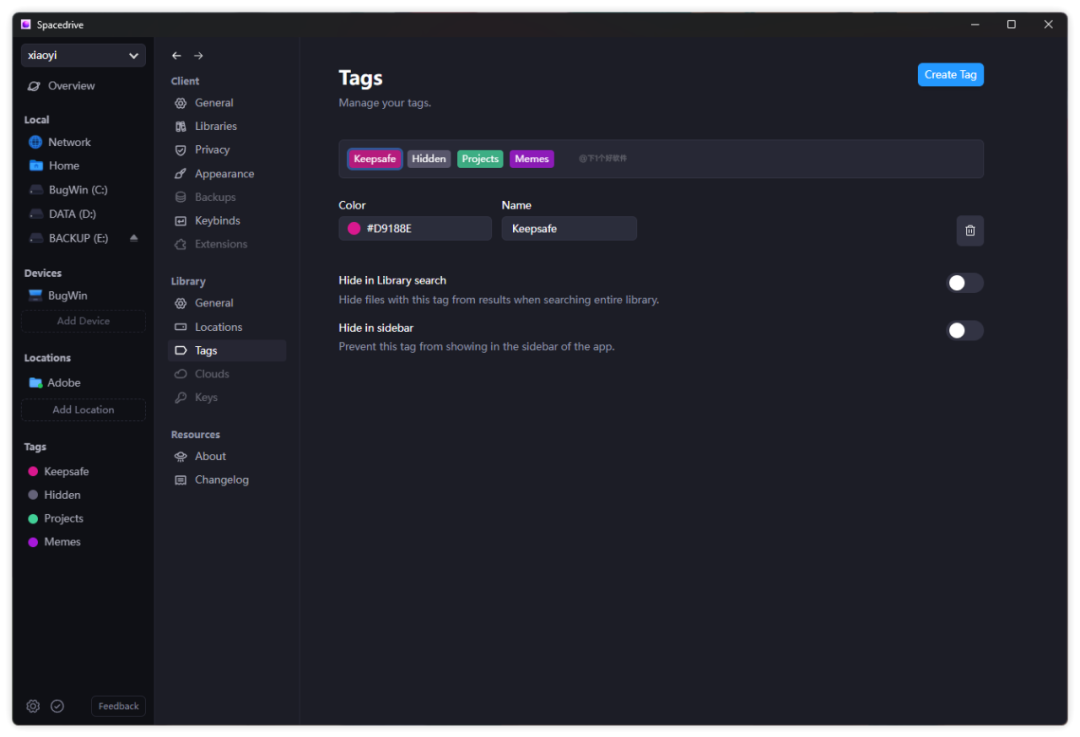Click the Spacedrive app logo icon
Screen dimensions: 1080x737
coord(26,25)
